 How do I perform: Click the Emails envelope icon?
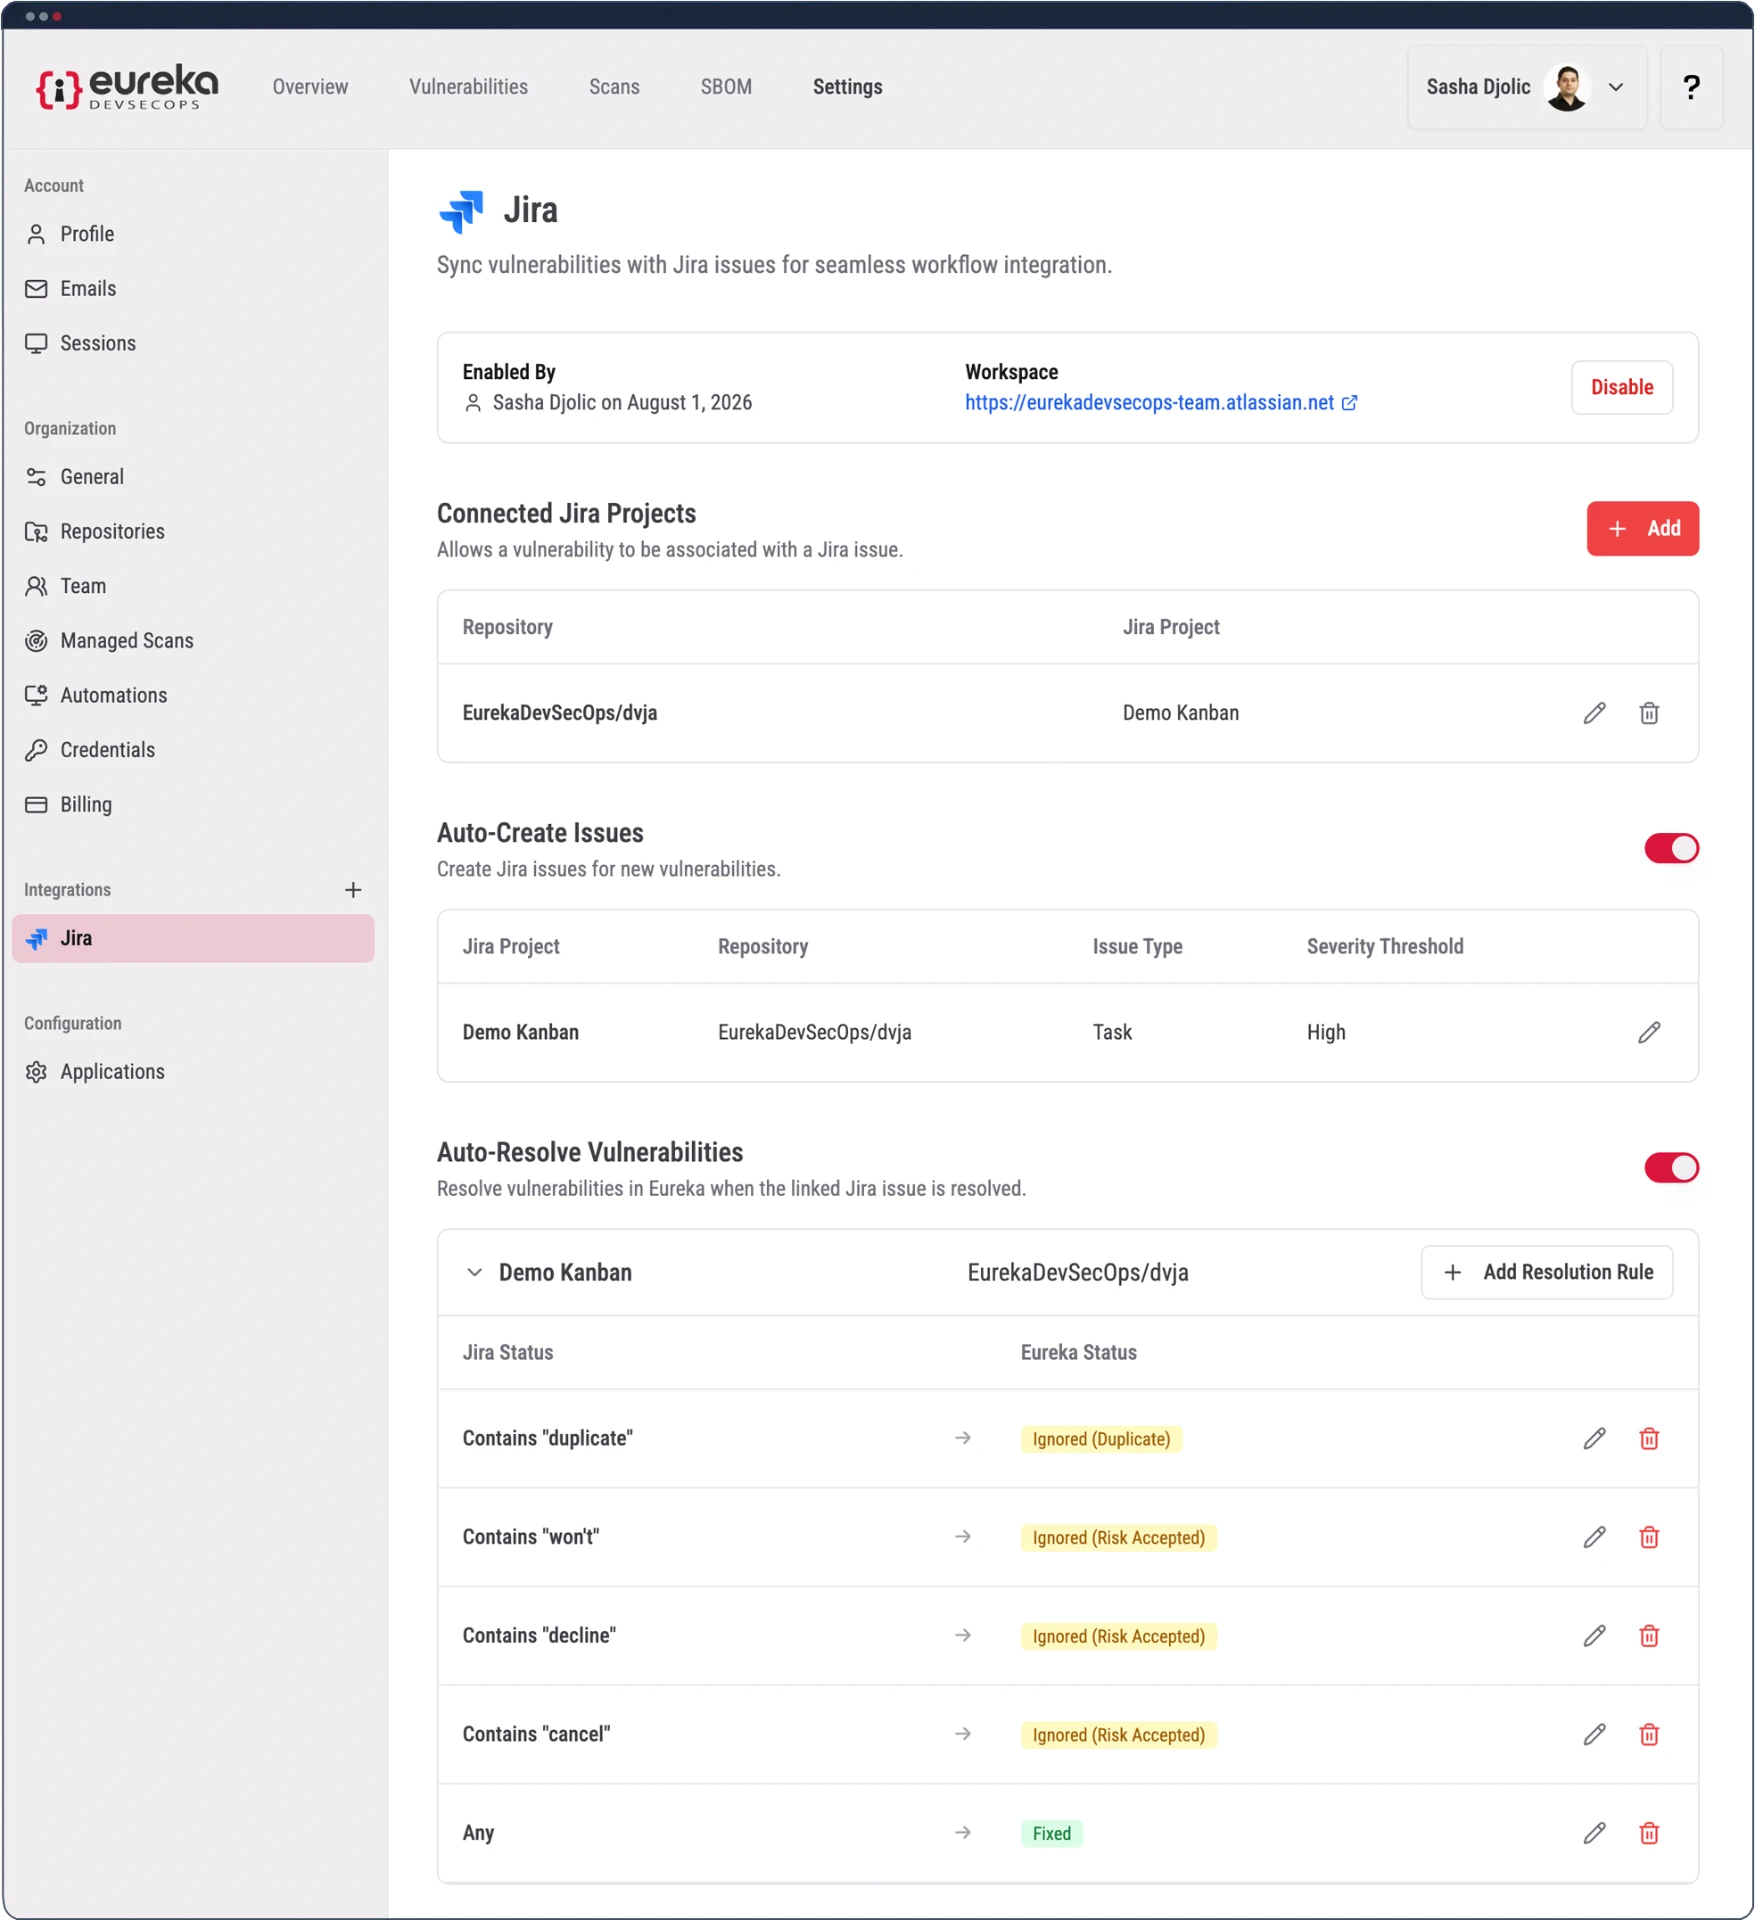point(36,289)
